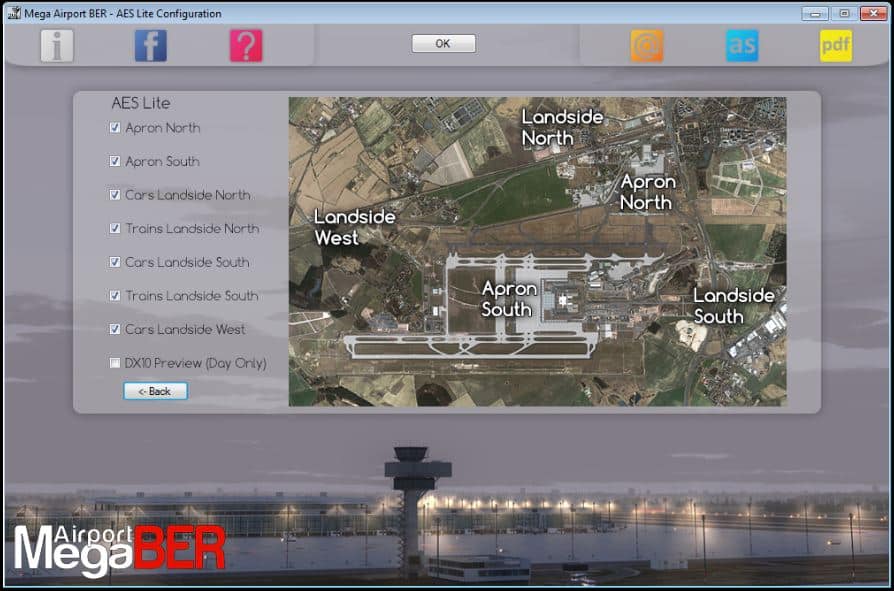Click the orange email at-sign icon
This screenshot has width=894, height=591.
(x=647, y=46)
